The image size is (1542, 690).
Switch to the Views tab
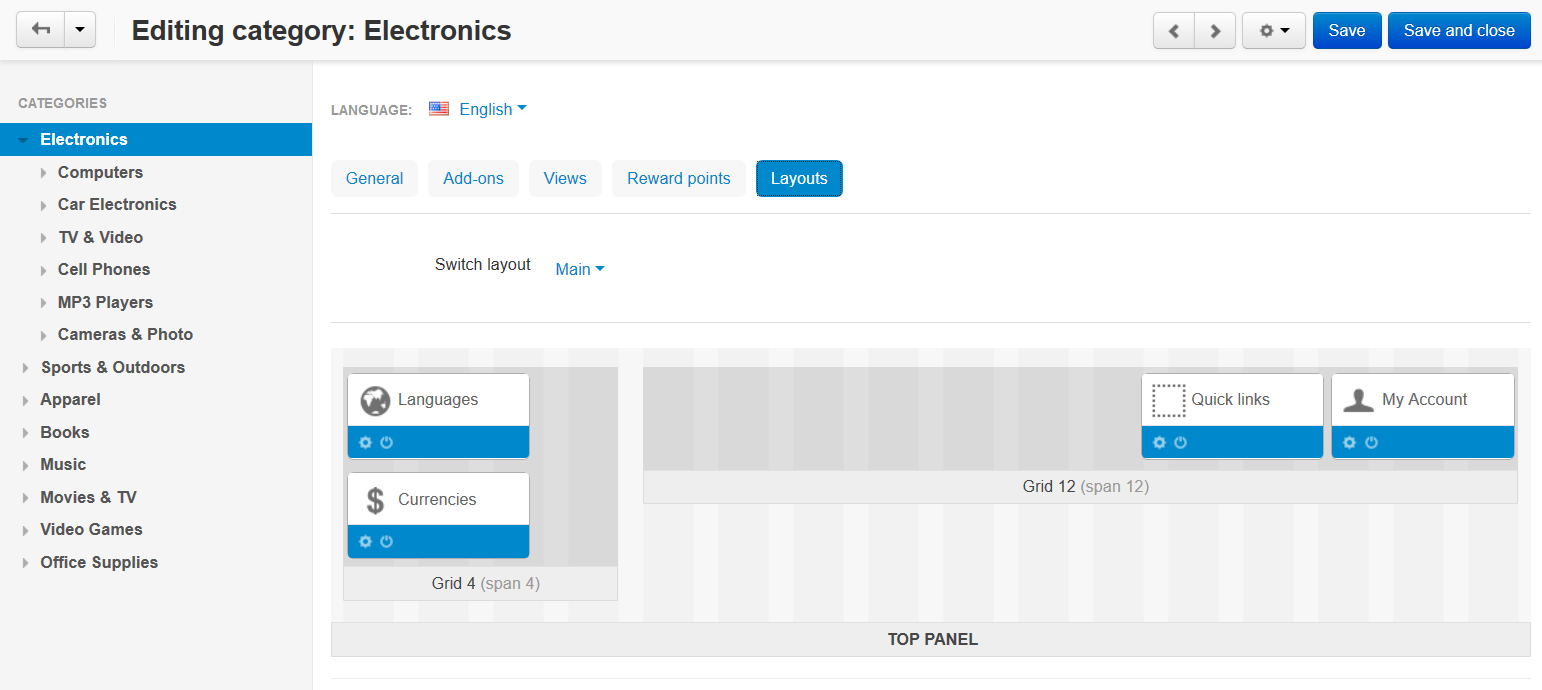point(565,178)
